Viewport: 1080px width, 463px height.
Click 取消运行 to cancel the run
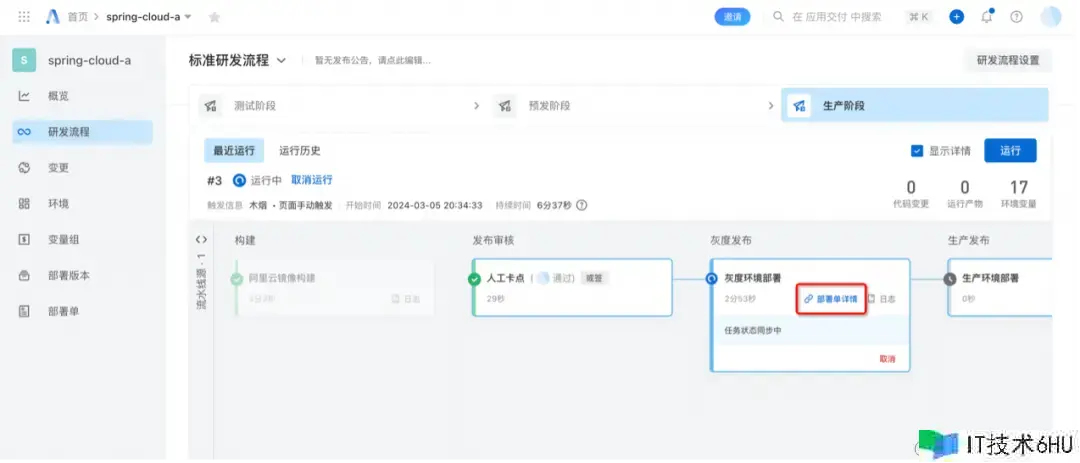click(311, 180)
